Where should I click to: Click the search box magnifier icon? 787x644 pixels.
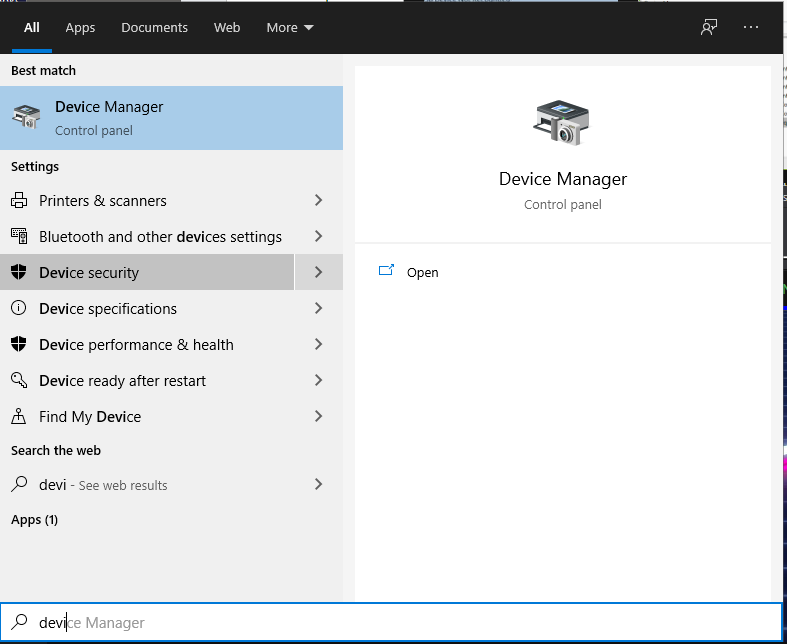19,622
